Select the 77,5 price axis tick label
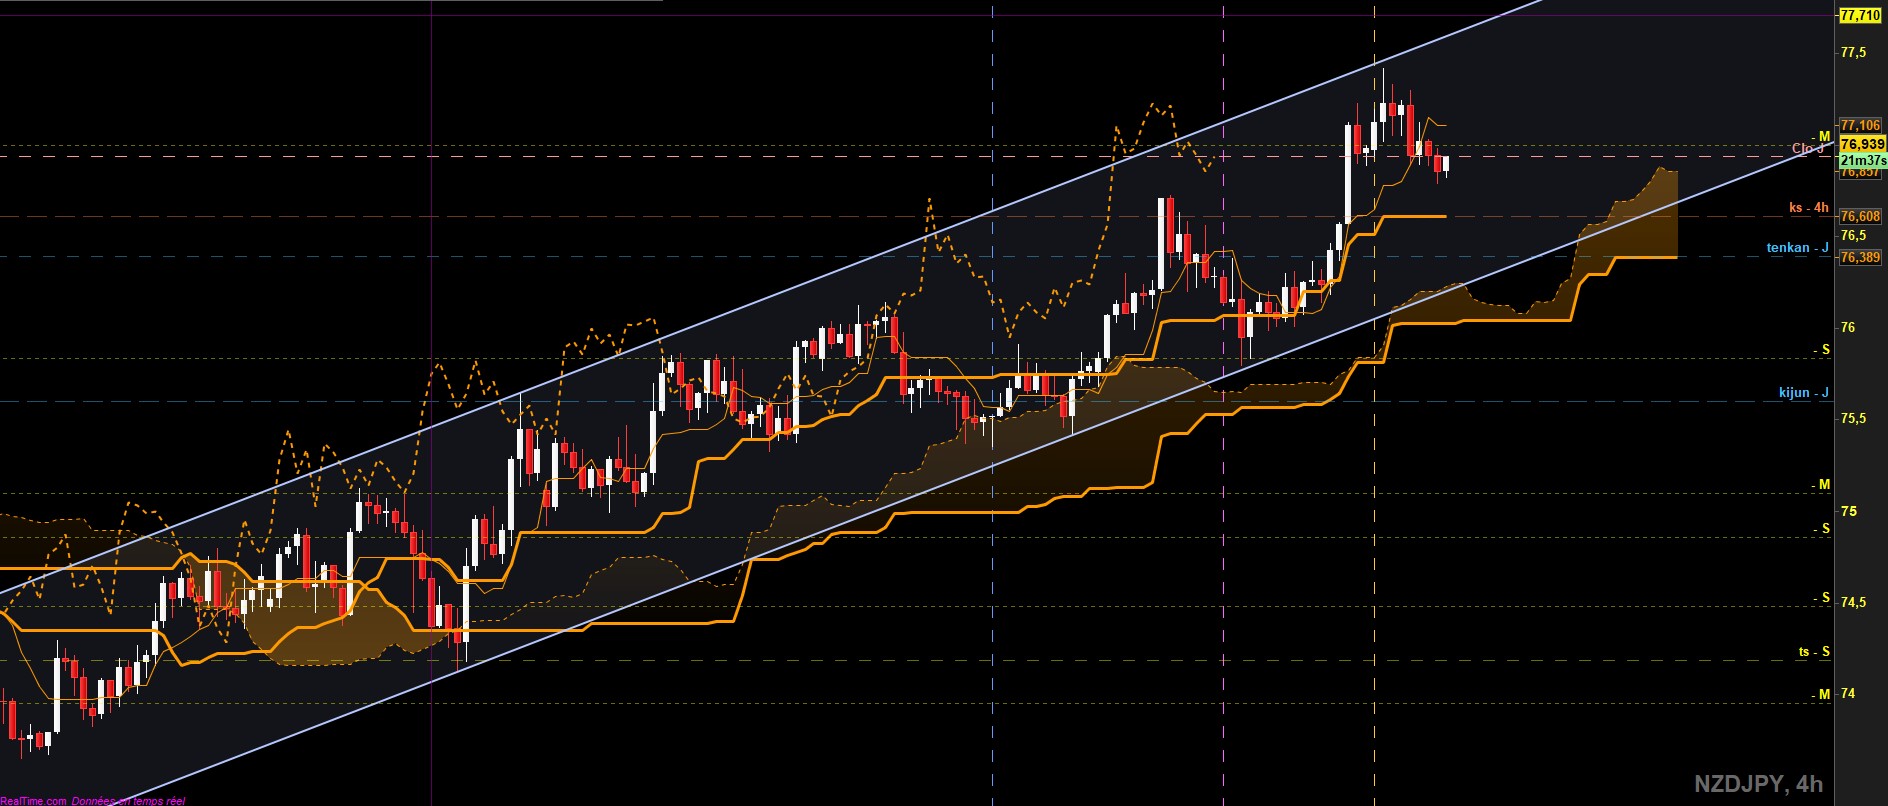The height and width of the screenshot is (806, 1888). pyautogui.click(x=1853, y=52)
